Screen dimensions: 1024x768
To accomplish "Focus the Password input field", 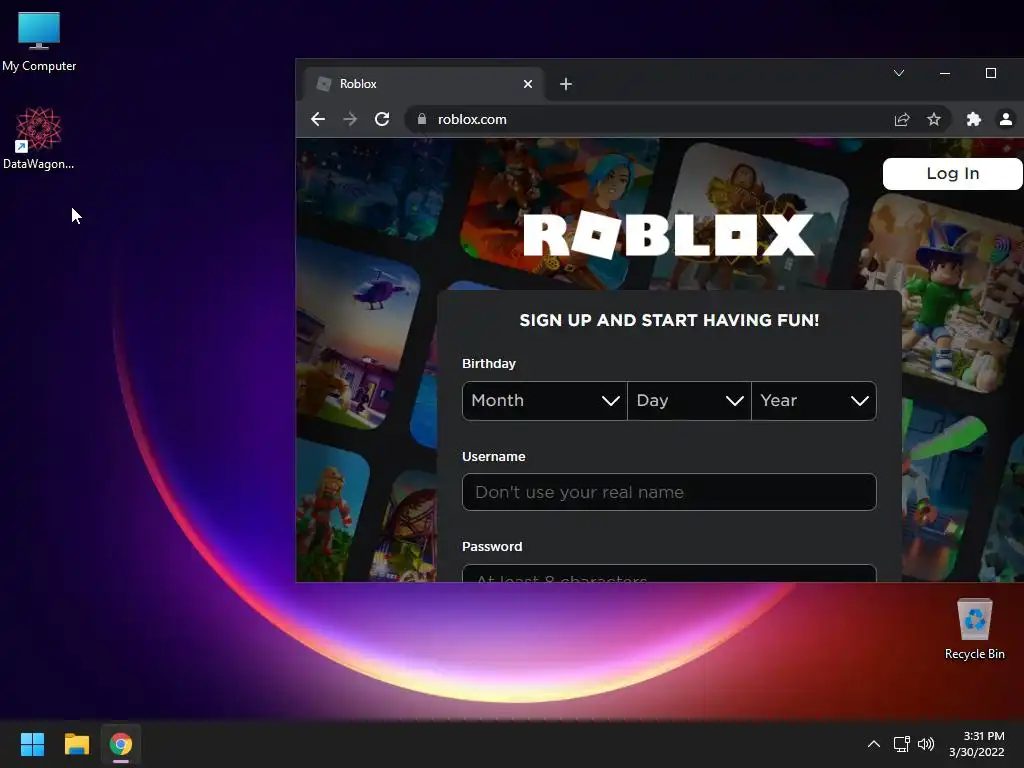I will [x=669, y=573].
